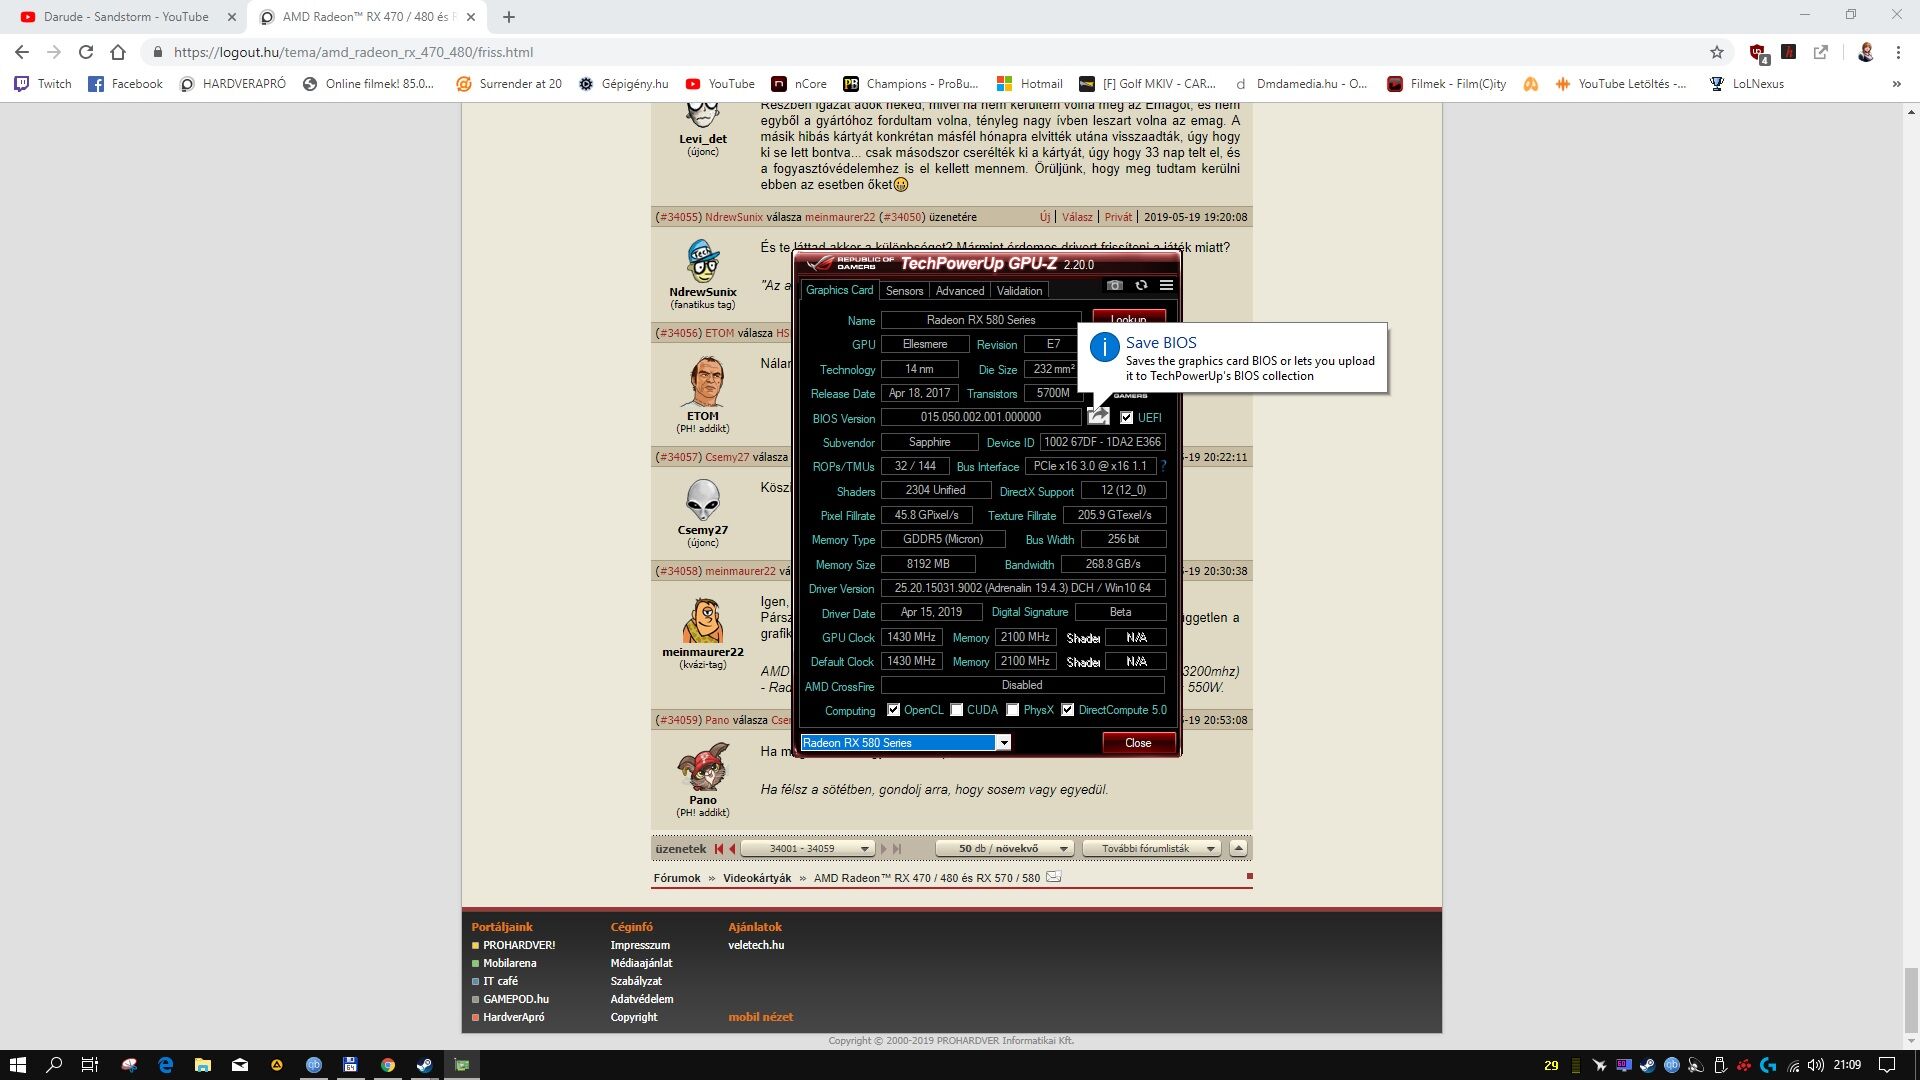The height and width of the screenshot is (1080, 1920).
Task: Open File Explorer from the taskbar
Action: click(202, 1065)
